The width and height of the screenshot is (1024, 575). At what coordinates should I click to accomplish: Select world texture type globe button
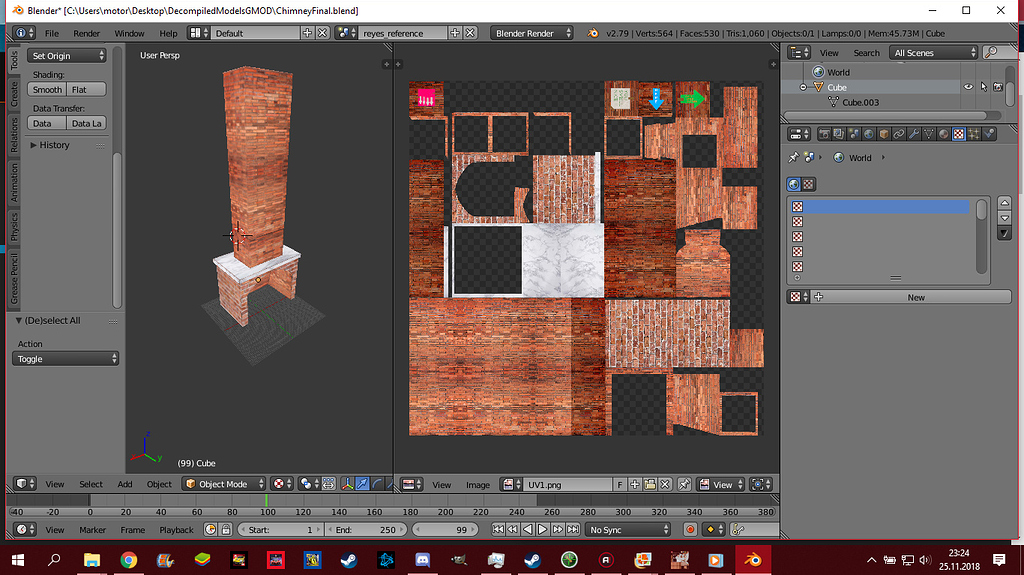pos(793,184)
